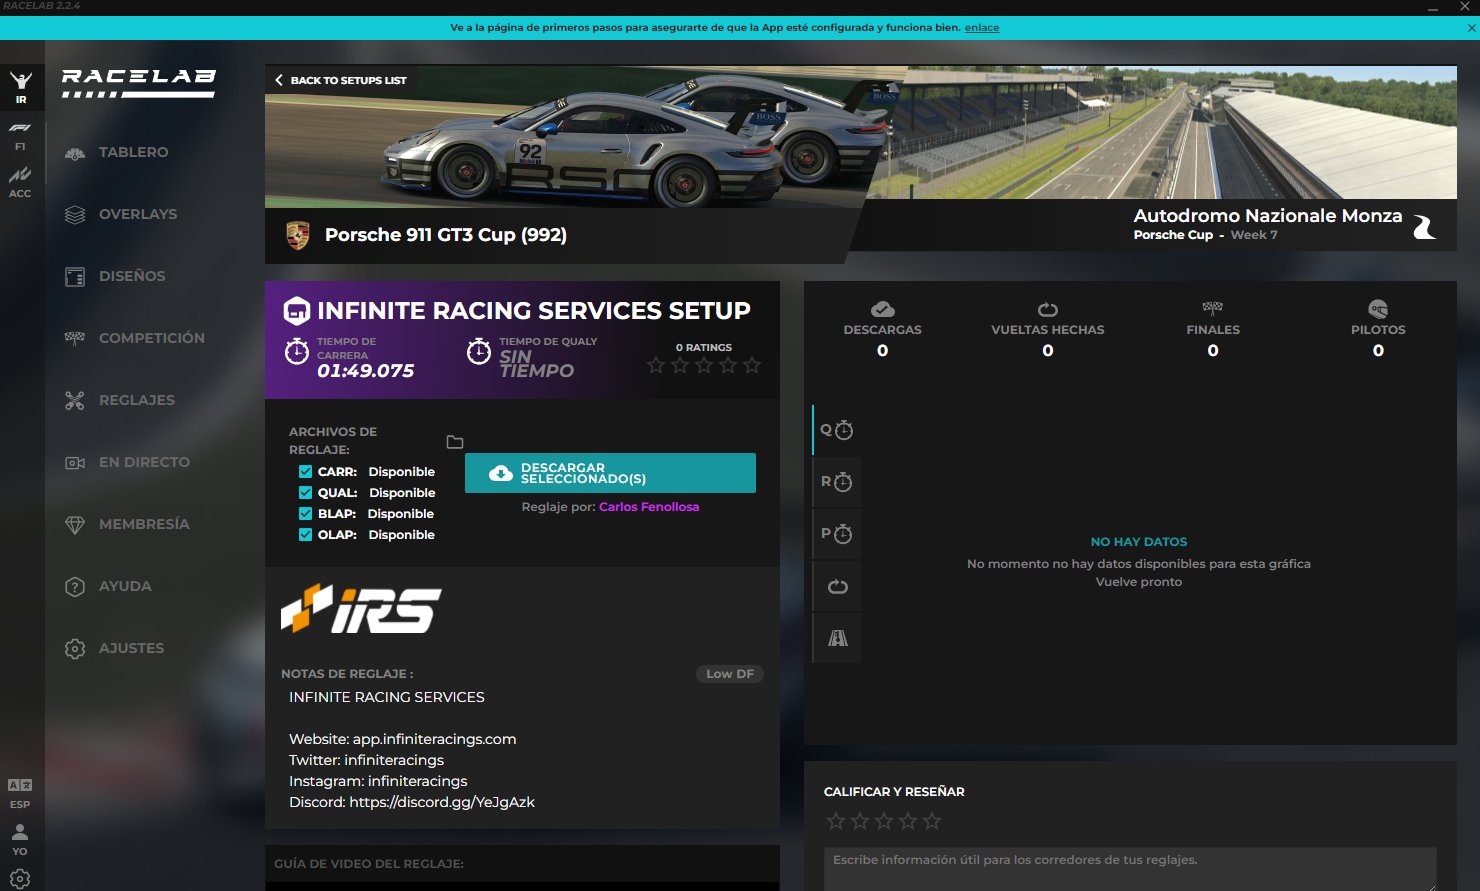The image size is (1480, 891).
Task: Select the R race timer chart tab
Action: pos(837,482)
